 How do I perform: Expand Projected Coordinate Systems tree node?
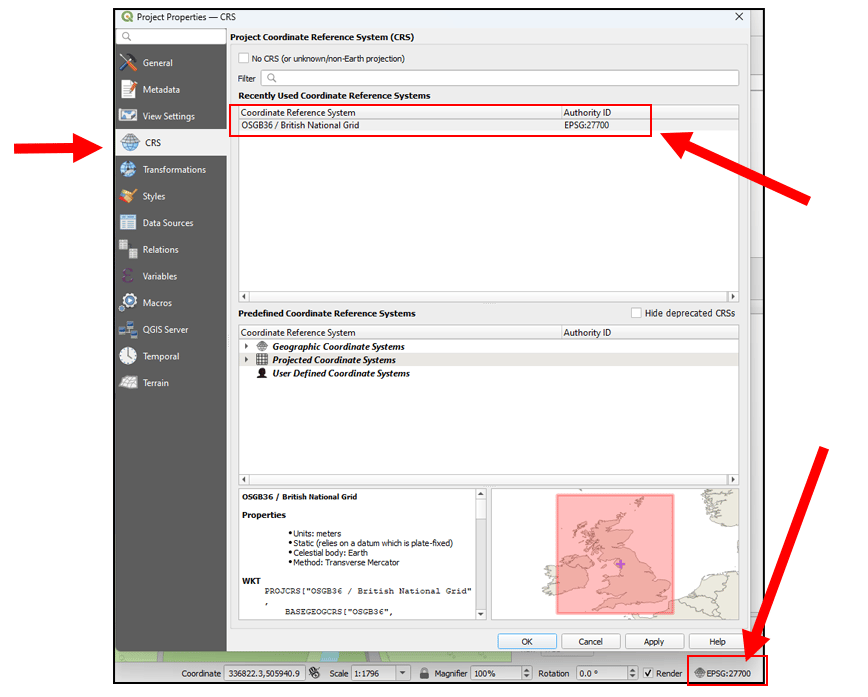(247, 360)
